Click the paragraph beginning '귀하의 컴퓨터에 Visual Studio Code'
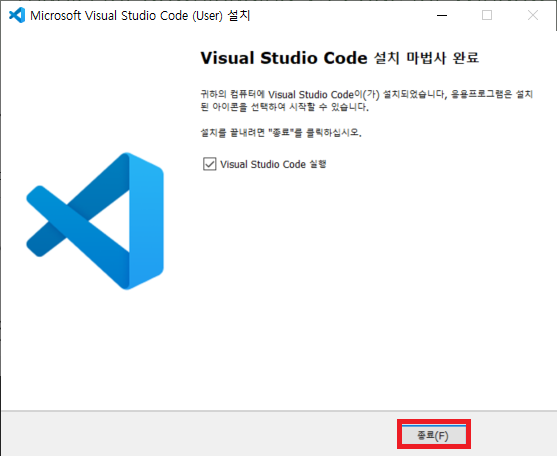Screen dimensions: 557x456 tap(367, 101)
